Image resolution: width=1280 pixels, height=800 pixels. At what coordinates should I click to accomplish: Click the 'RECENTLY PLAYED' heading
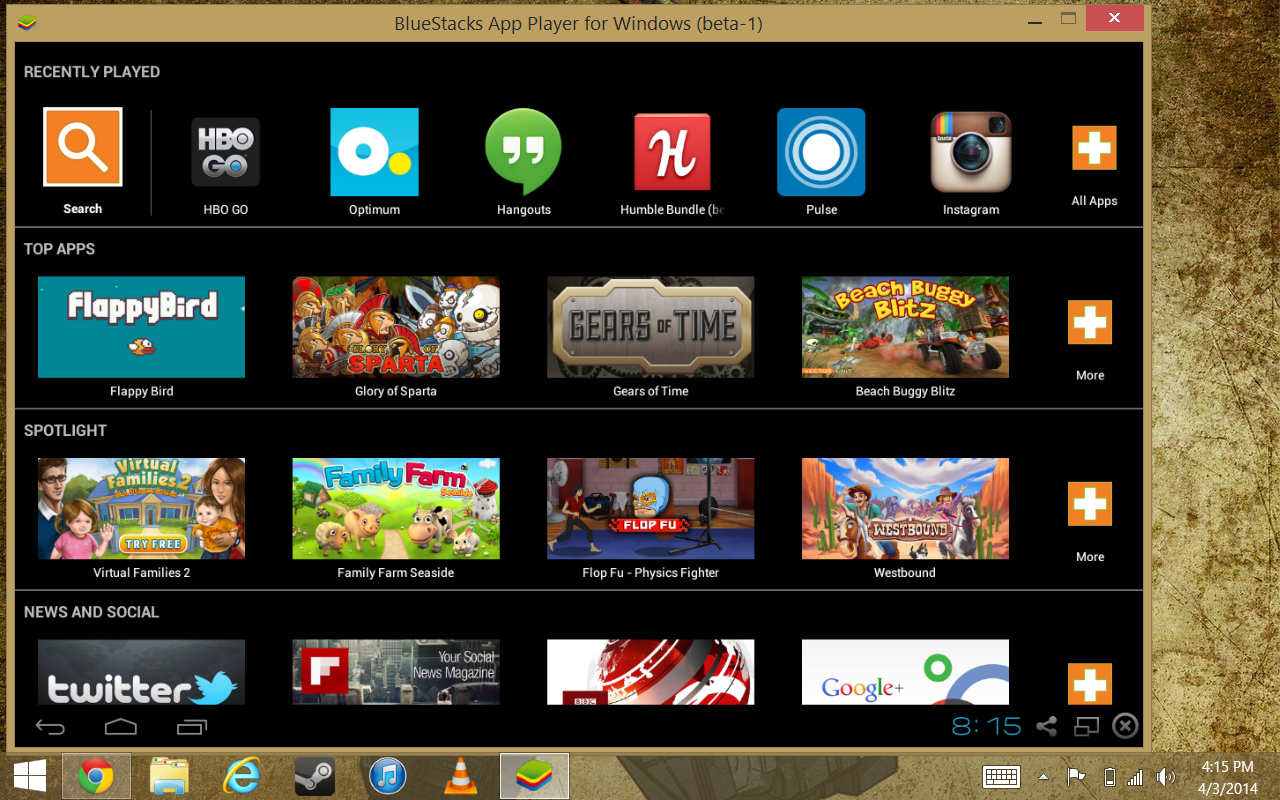92,72
